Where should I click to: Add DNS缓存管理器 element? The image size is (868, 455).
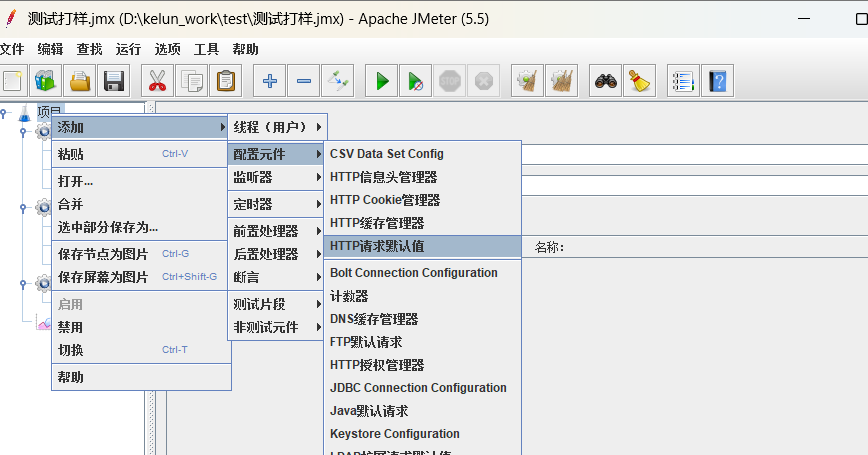pyautogui.click(x=422, y=319)
